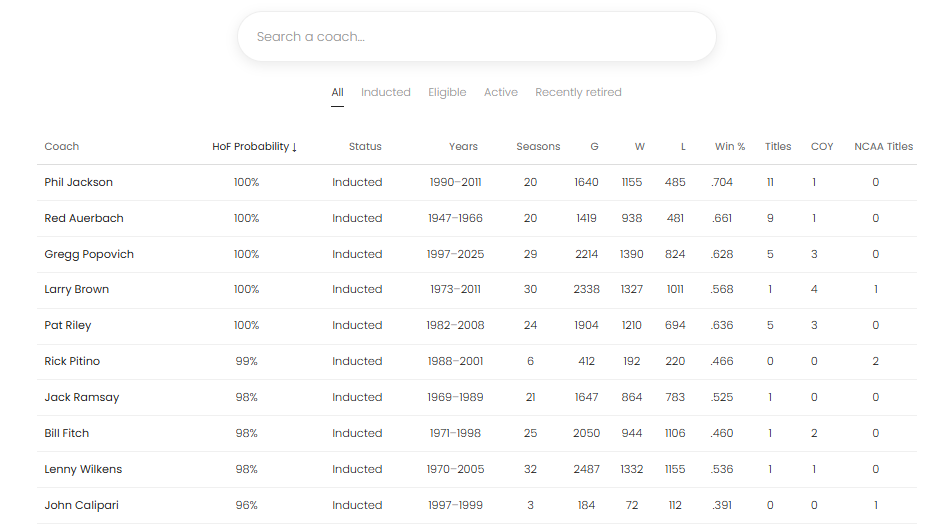This screenshot has height=527, width=950.
Task: Click Bill Fitch's losses value 1106
Action: click(675, 433)
